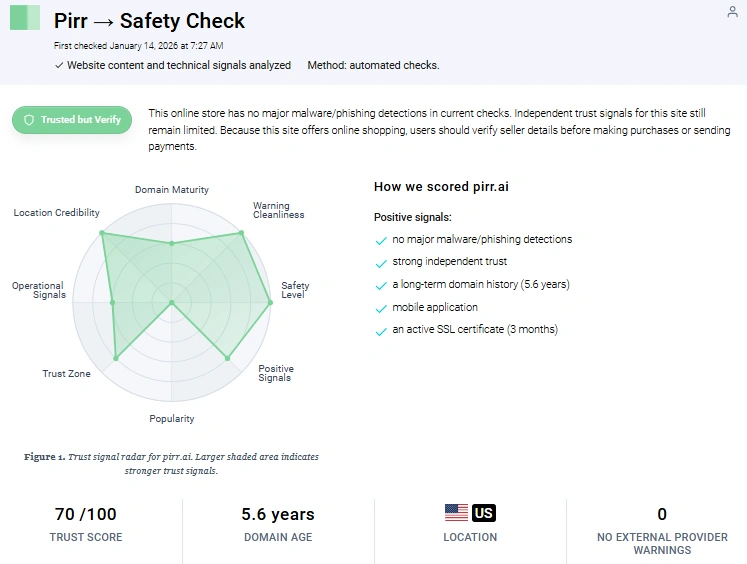Select the Trust Zone axis label
This screenshot has height=564, width=747.
(66, 373)
